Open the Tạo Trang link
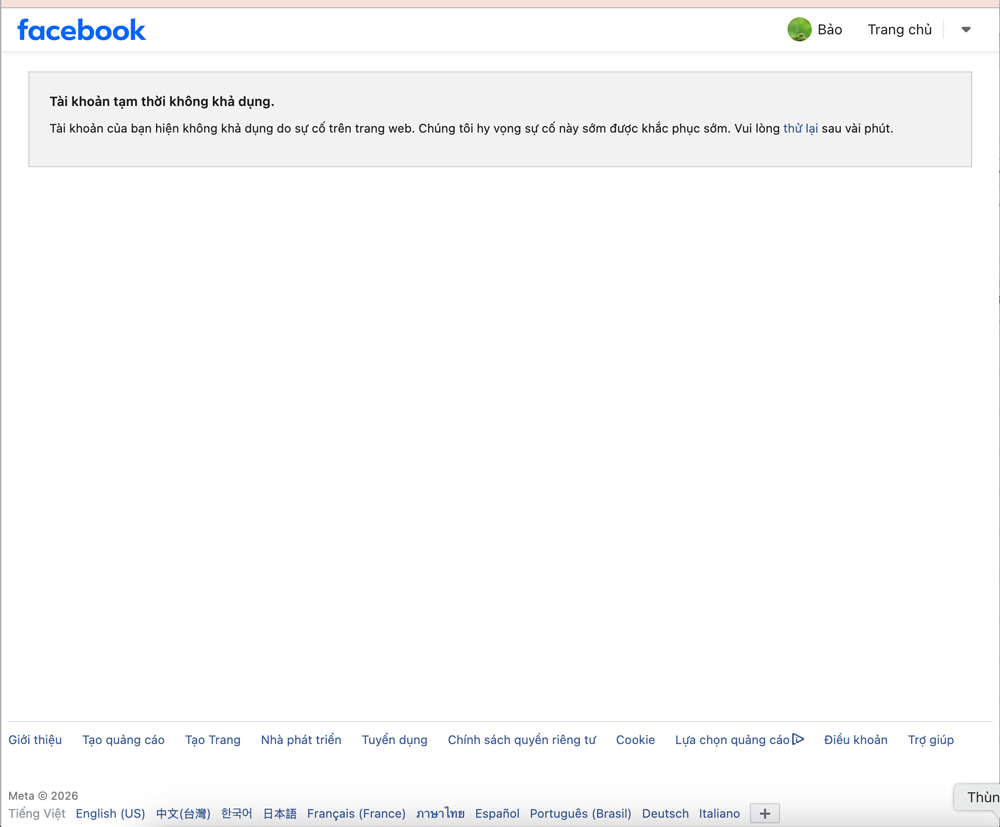 tap(212, 740)
